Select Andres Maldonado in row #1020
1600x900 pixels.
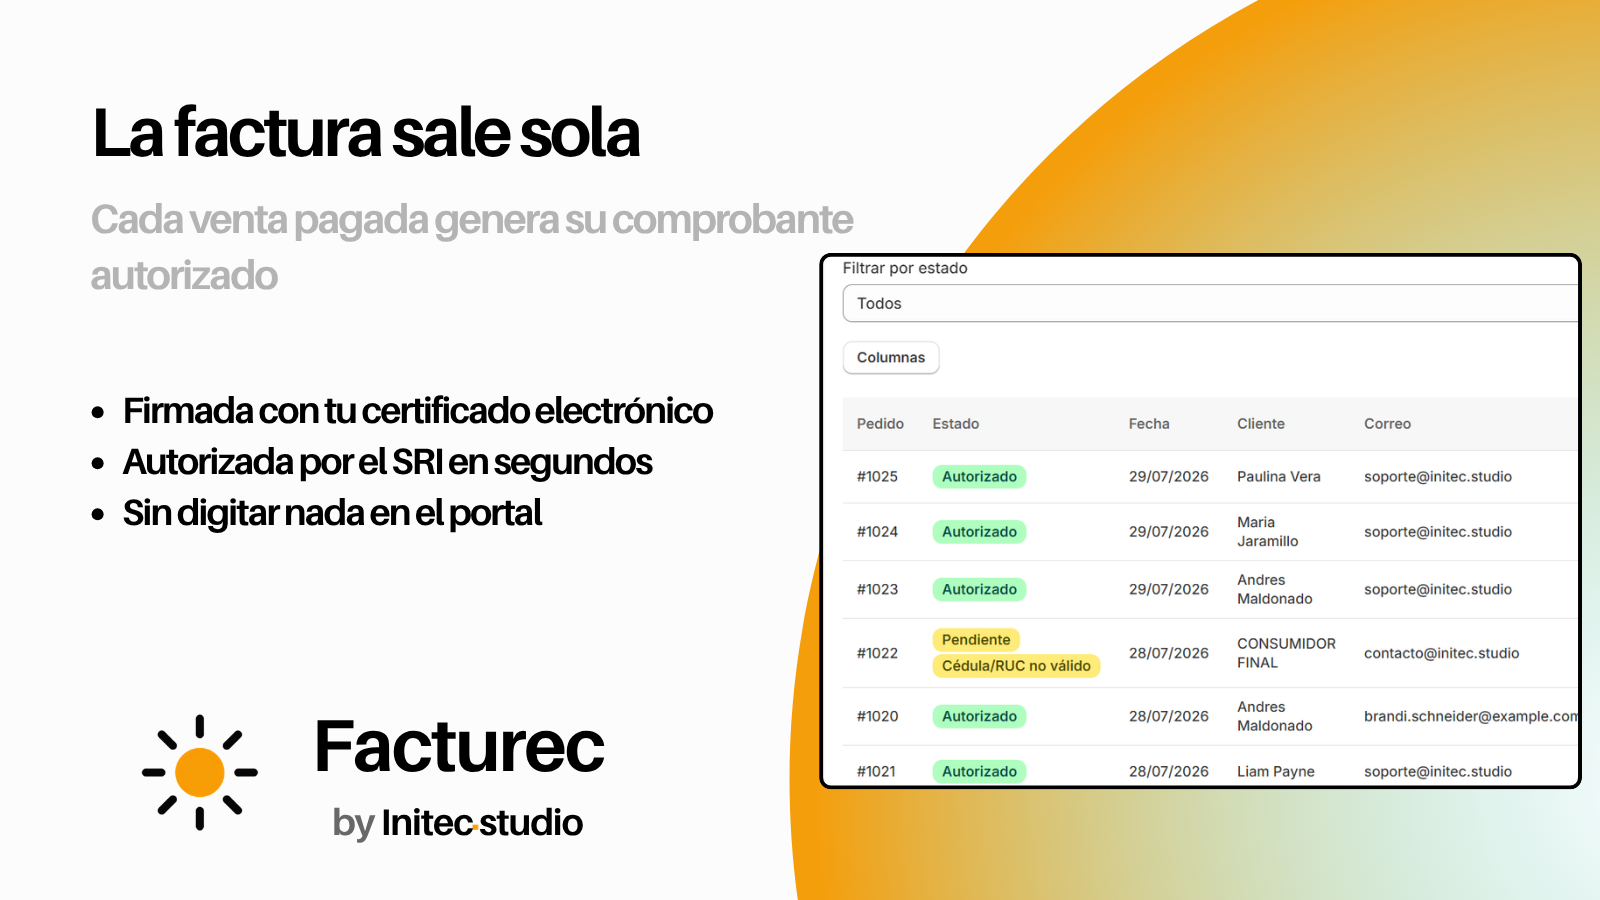(x=1275, y=716)
